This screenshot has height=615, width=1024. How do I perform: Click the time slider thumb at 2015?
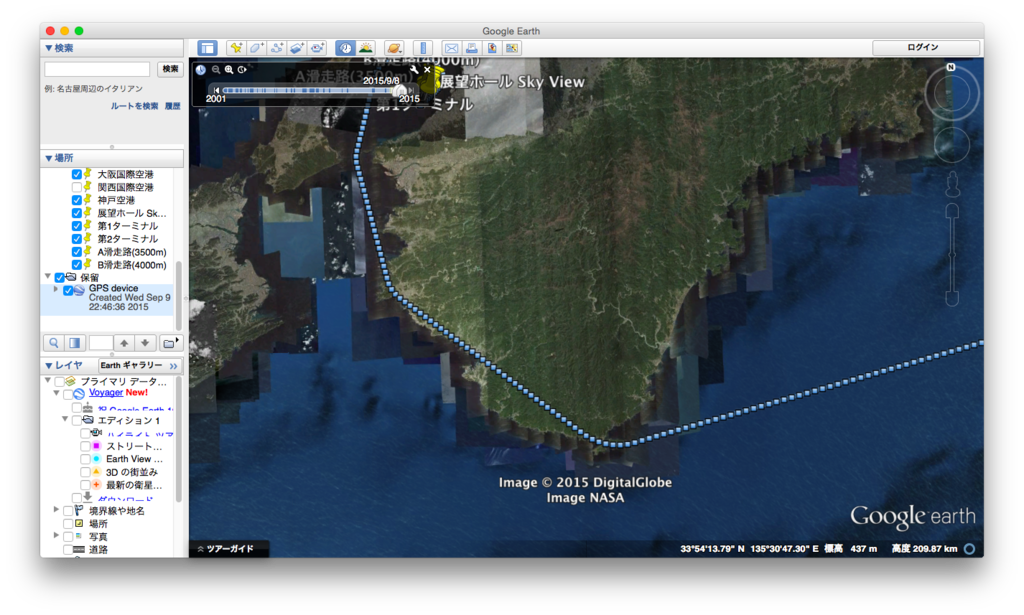(x=400, y=90)
